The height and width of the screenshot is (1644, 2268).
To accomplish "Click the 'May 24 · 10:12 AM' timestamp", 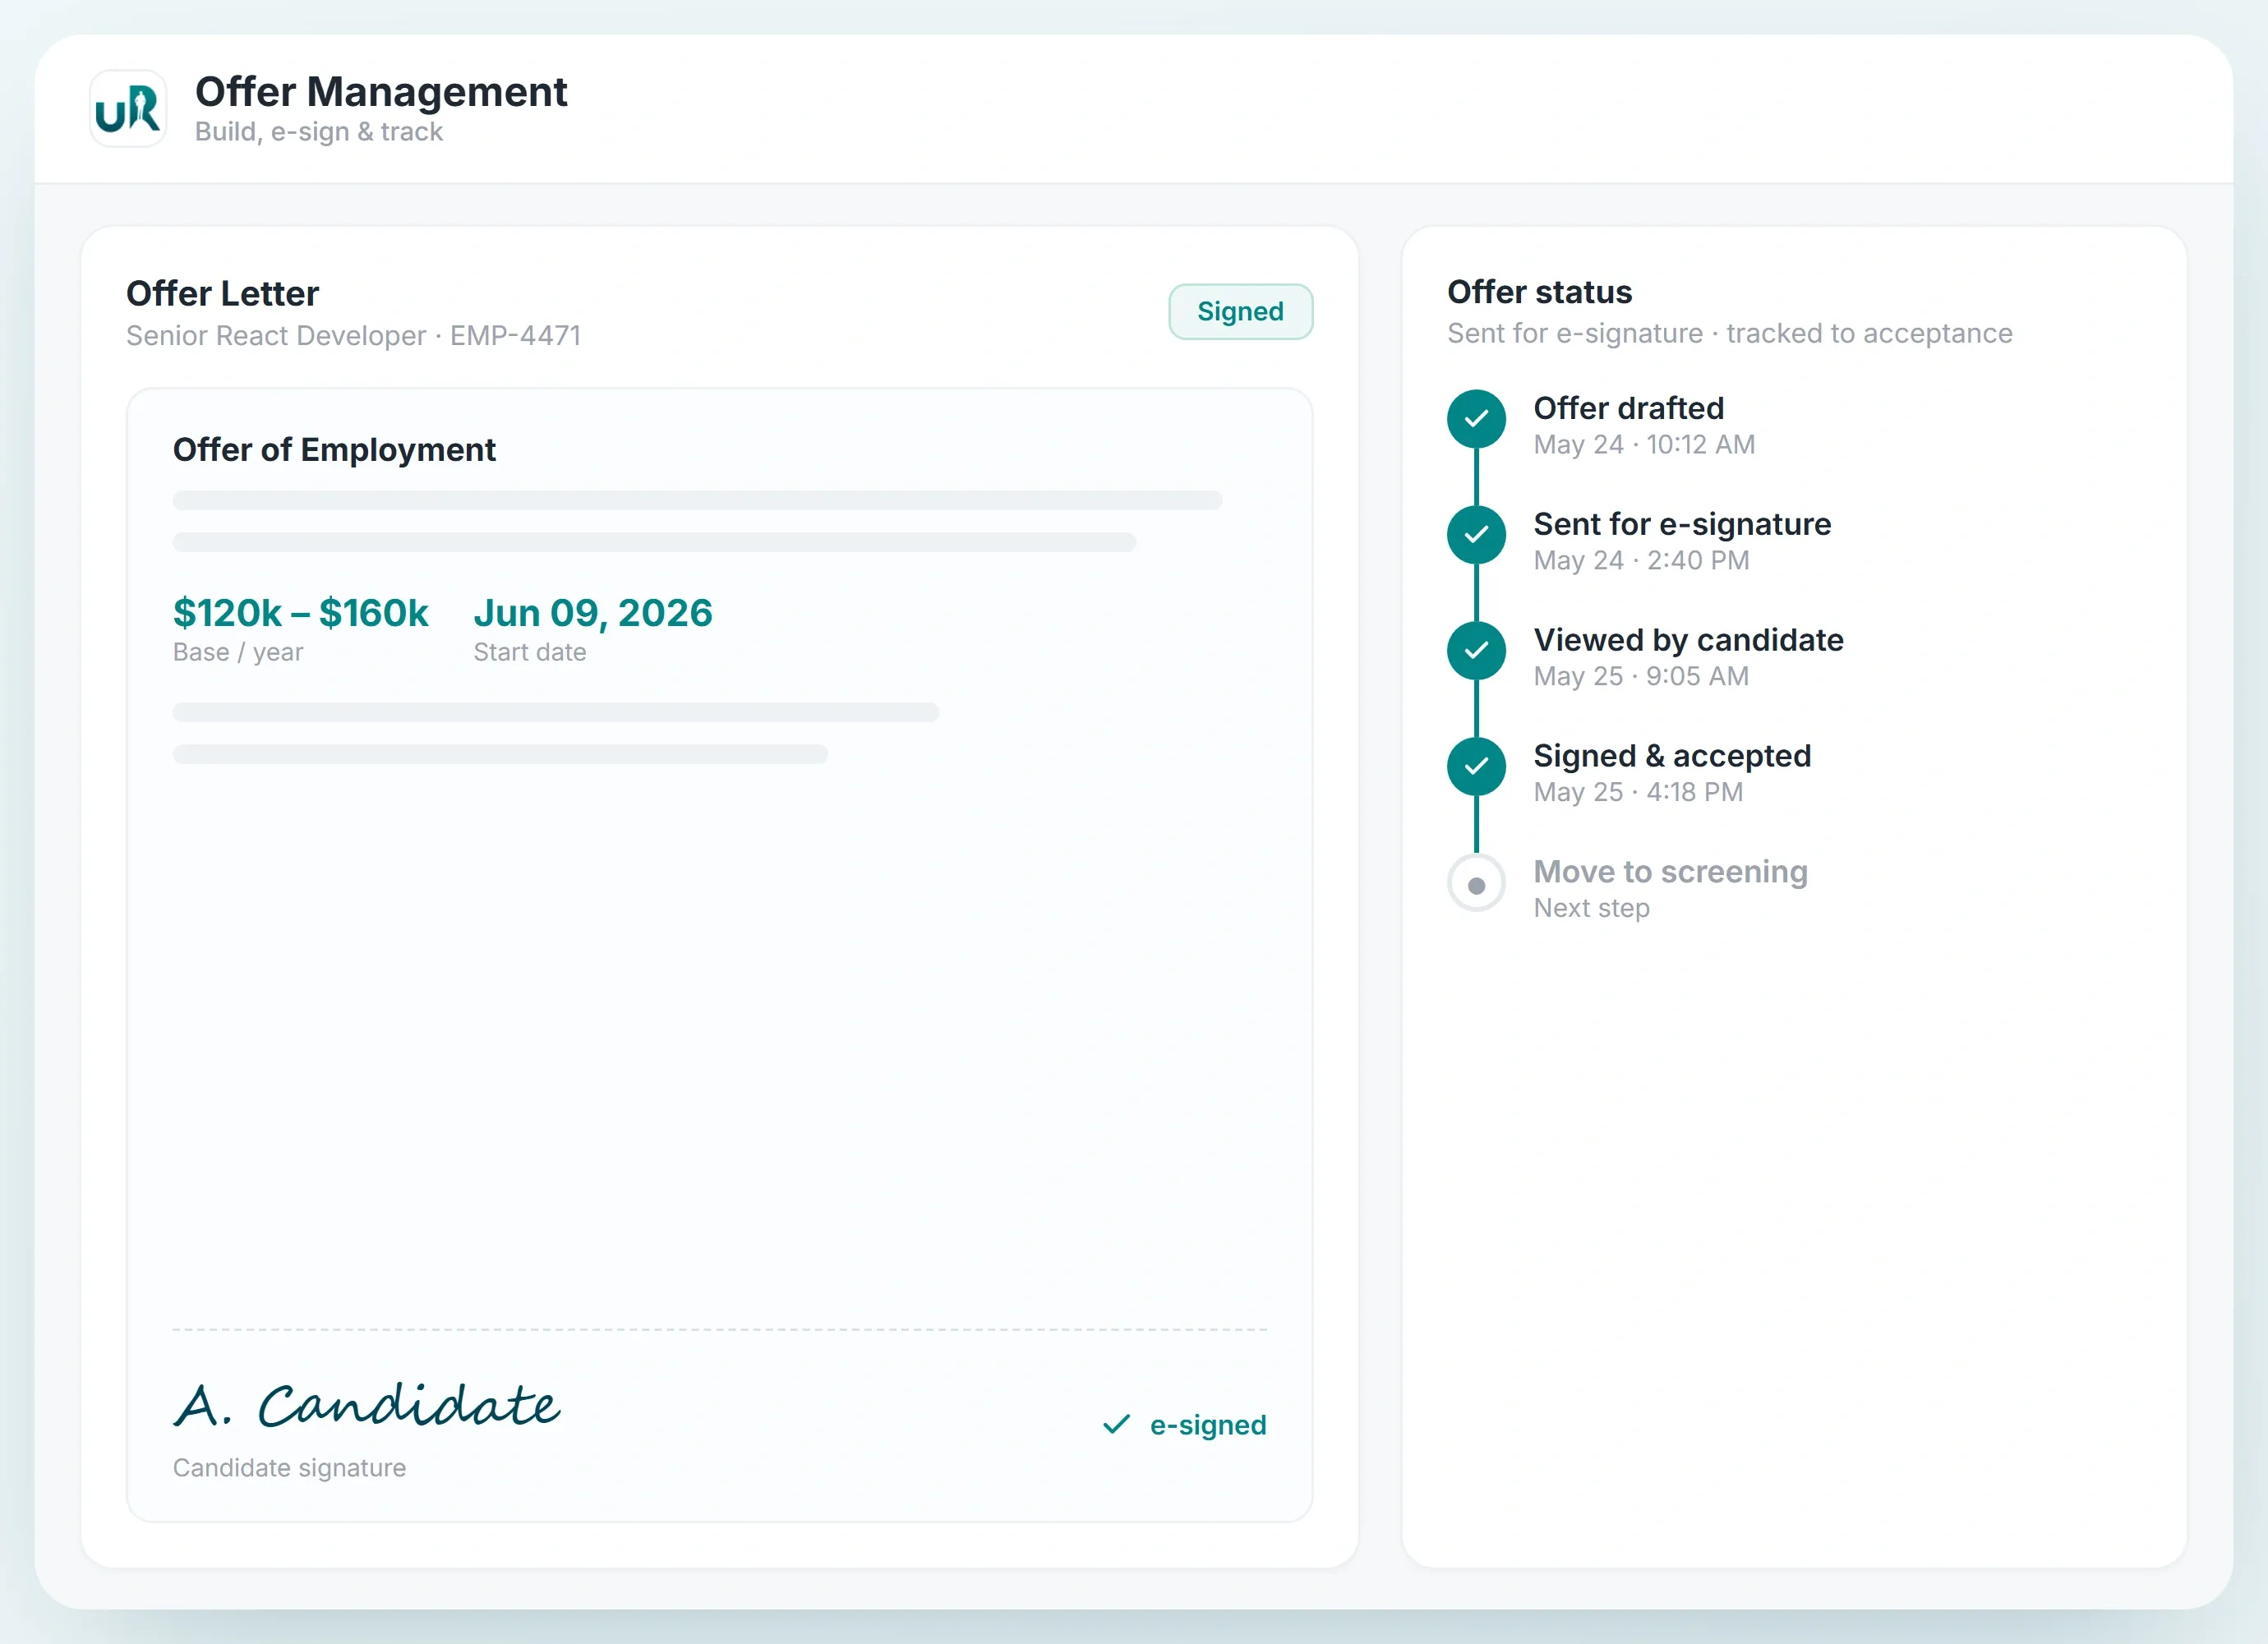I will coord(1644,445).
